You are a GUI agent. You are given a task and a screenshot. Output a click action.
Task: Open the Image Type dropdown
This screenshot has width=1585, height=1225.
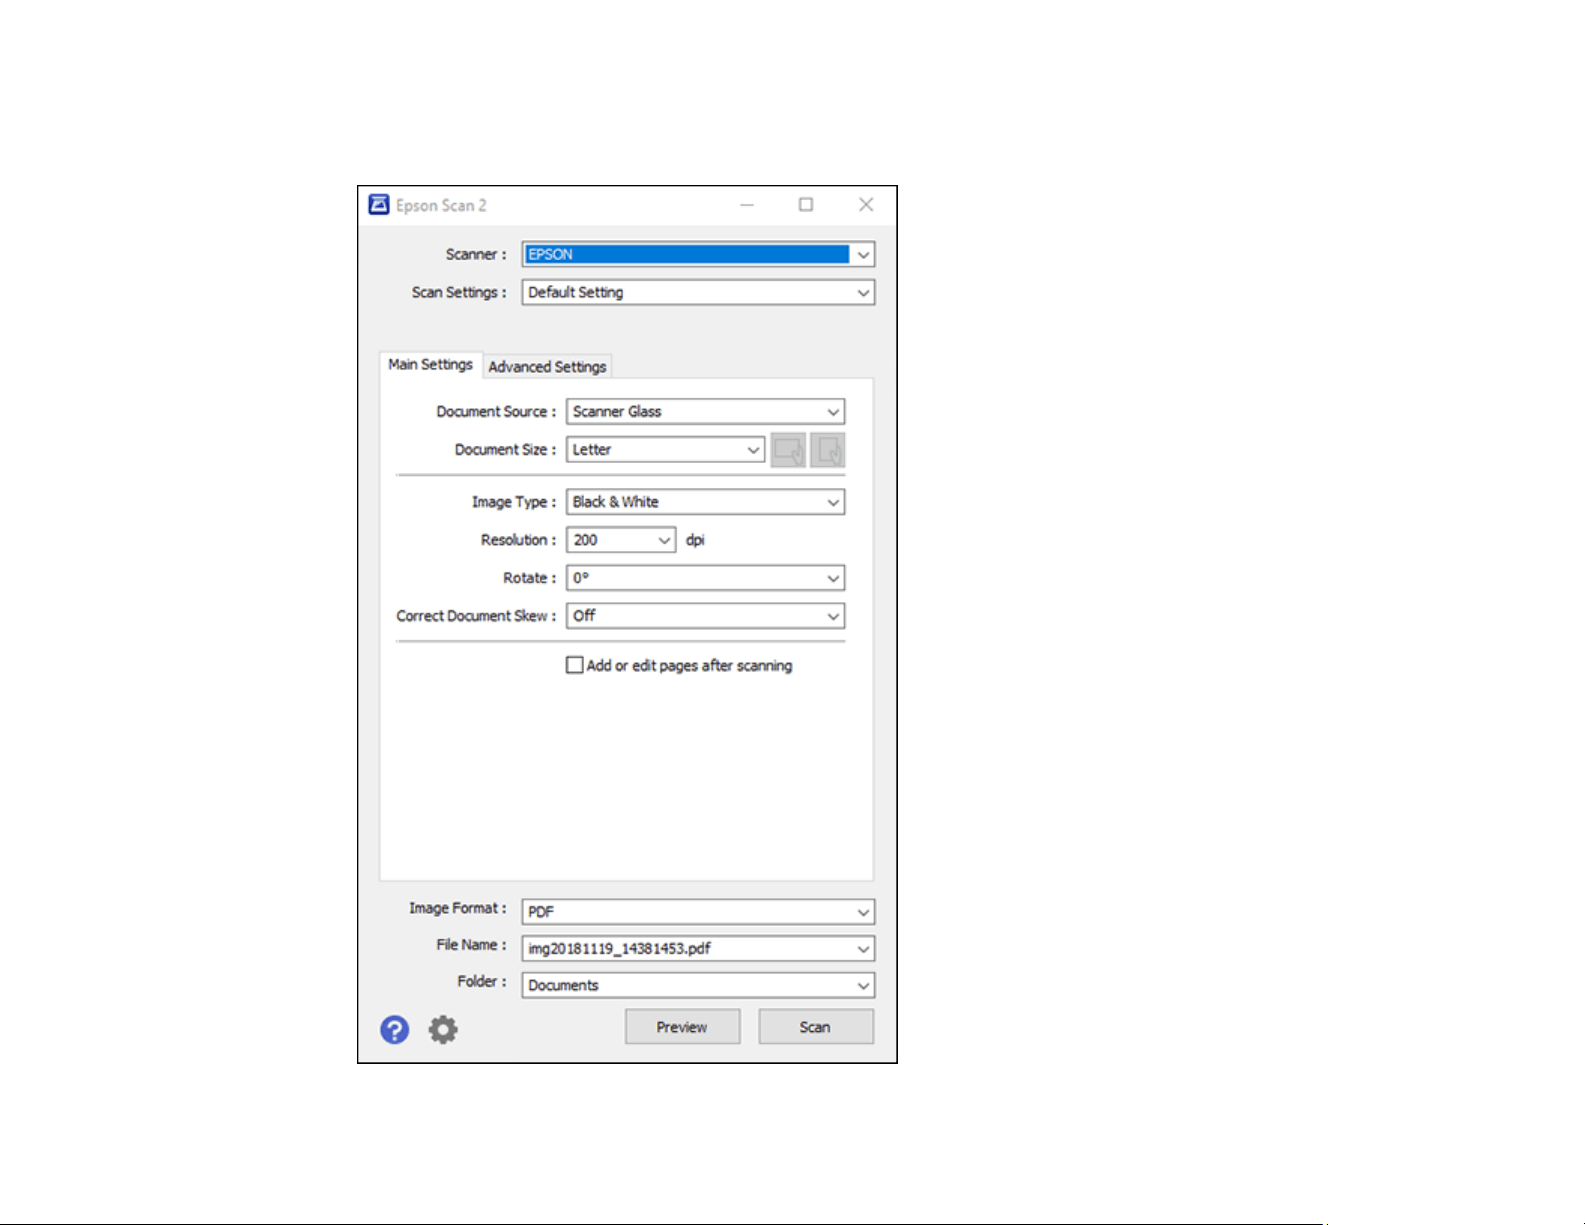(706, 502)
